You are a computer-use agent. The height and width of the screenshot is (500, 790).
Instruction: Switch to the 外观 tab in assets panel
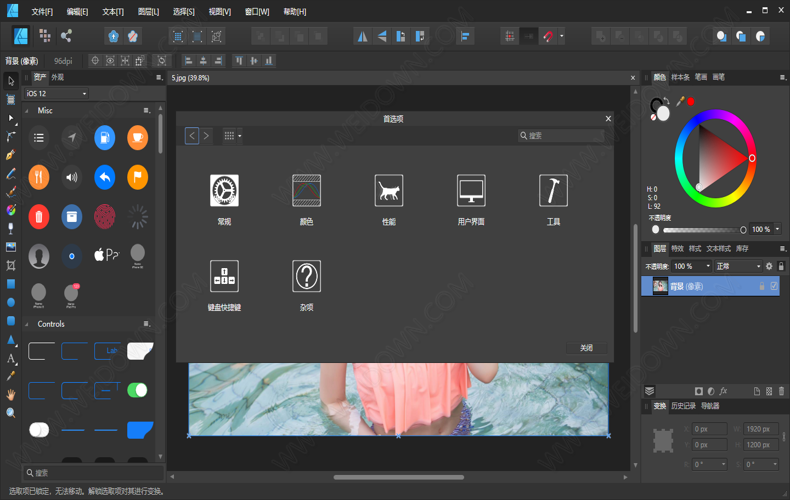57,77
